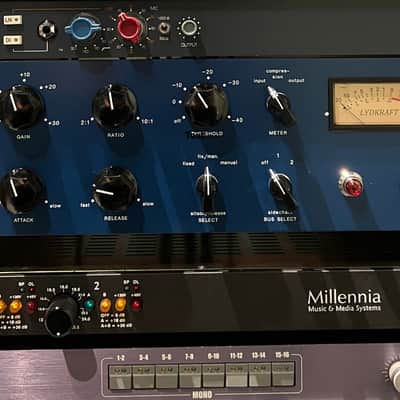The height and width of the screenshot is (400, 400).
Task: Click the Millennia logo text
Action: coord(344,301)
